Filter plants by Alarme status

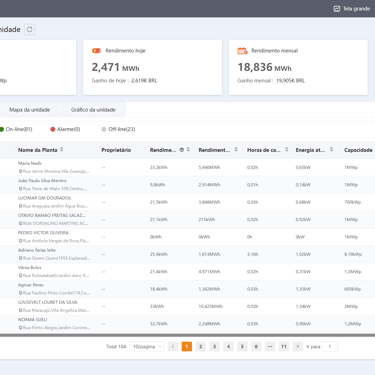tap(65, 129)
